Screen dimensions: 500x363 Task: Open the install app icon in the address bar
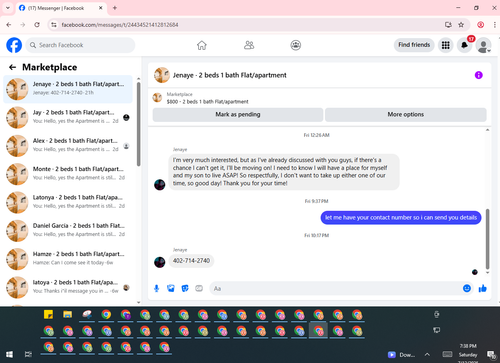[448, 25]
